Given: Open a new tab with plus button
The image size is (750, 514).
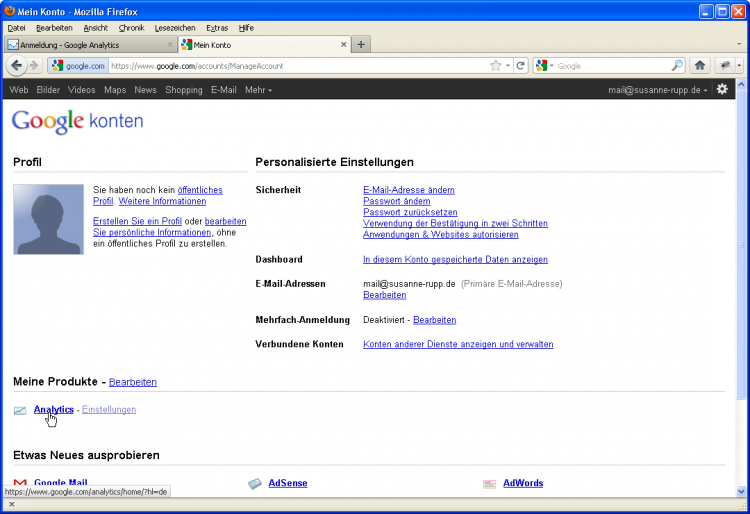Looking at the screenshot, I should (361, 45).
